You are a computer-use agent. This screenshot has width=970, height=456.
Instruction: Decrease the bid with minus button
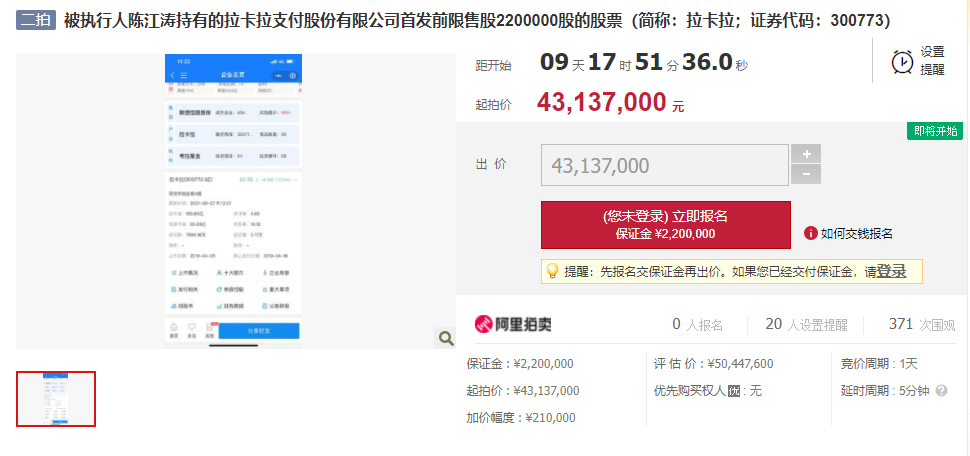point(805,174)
